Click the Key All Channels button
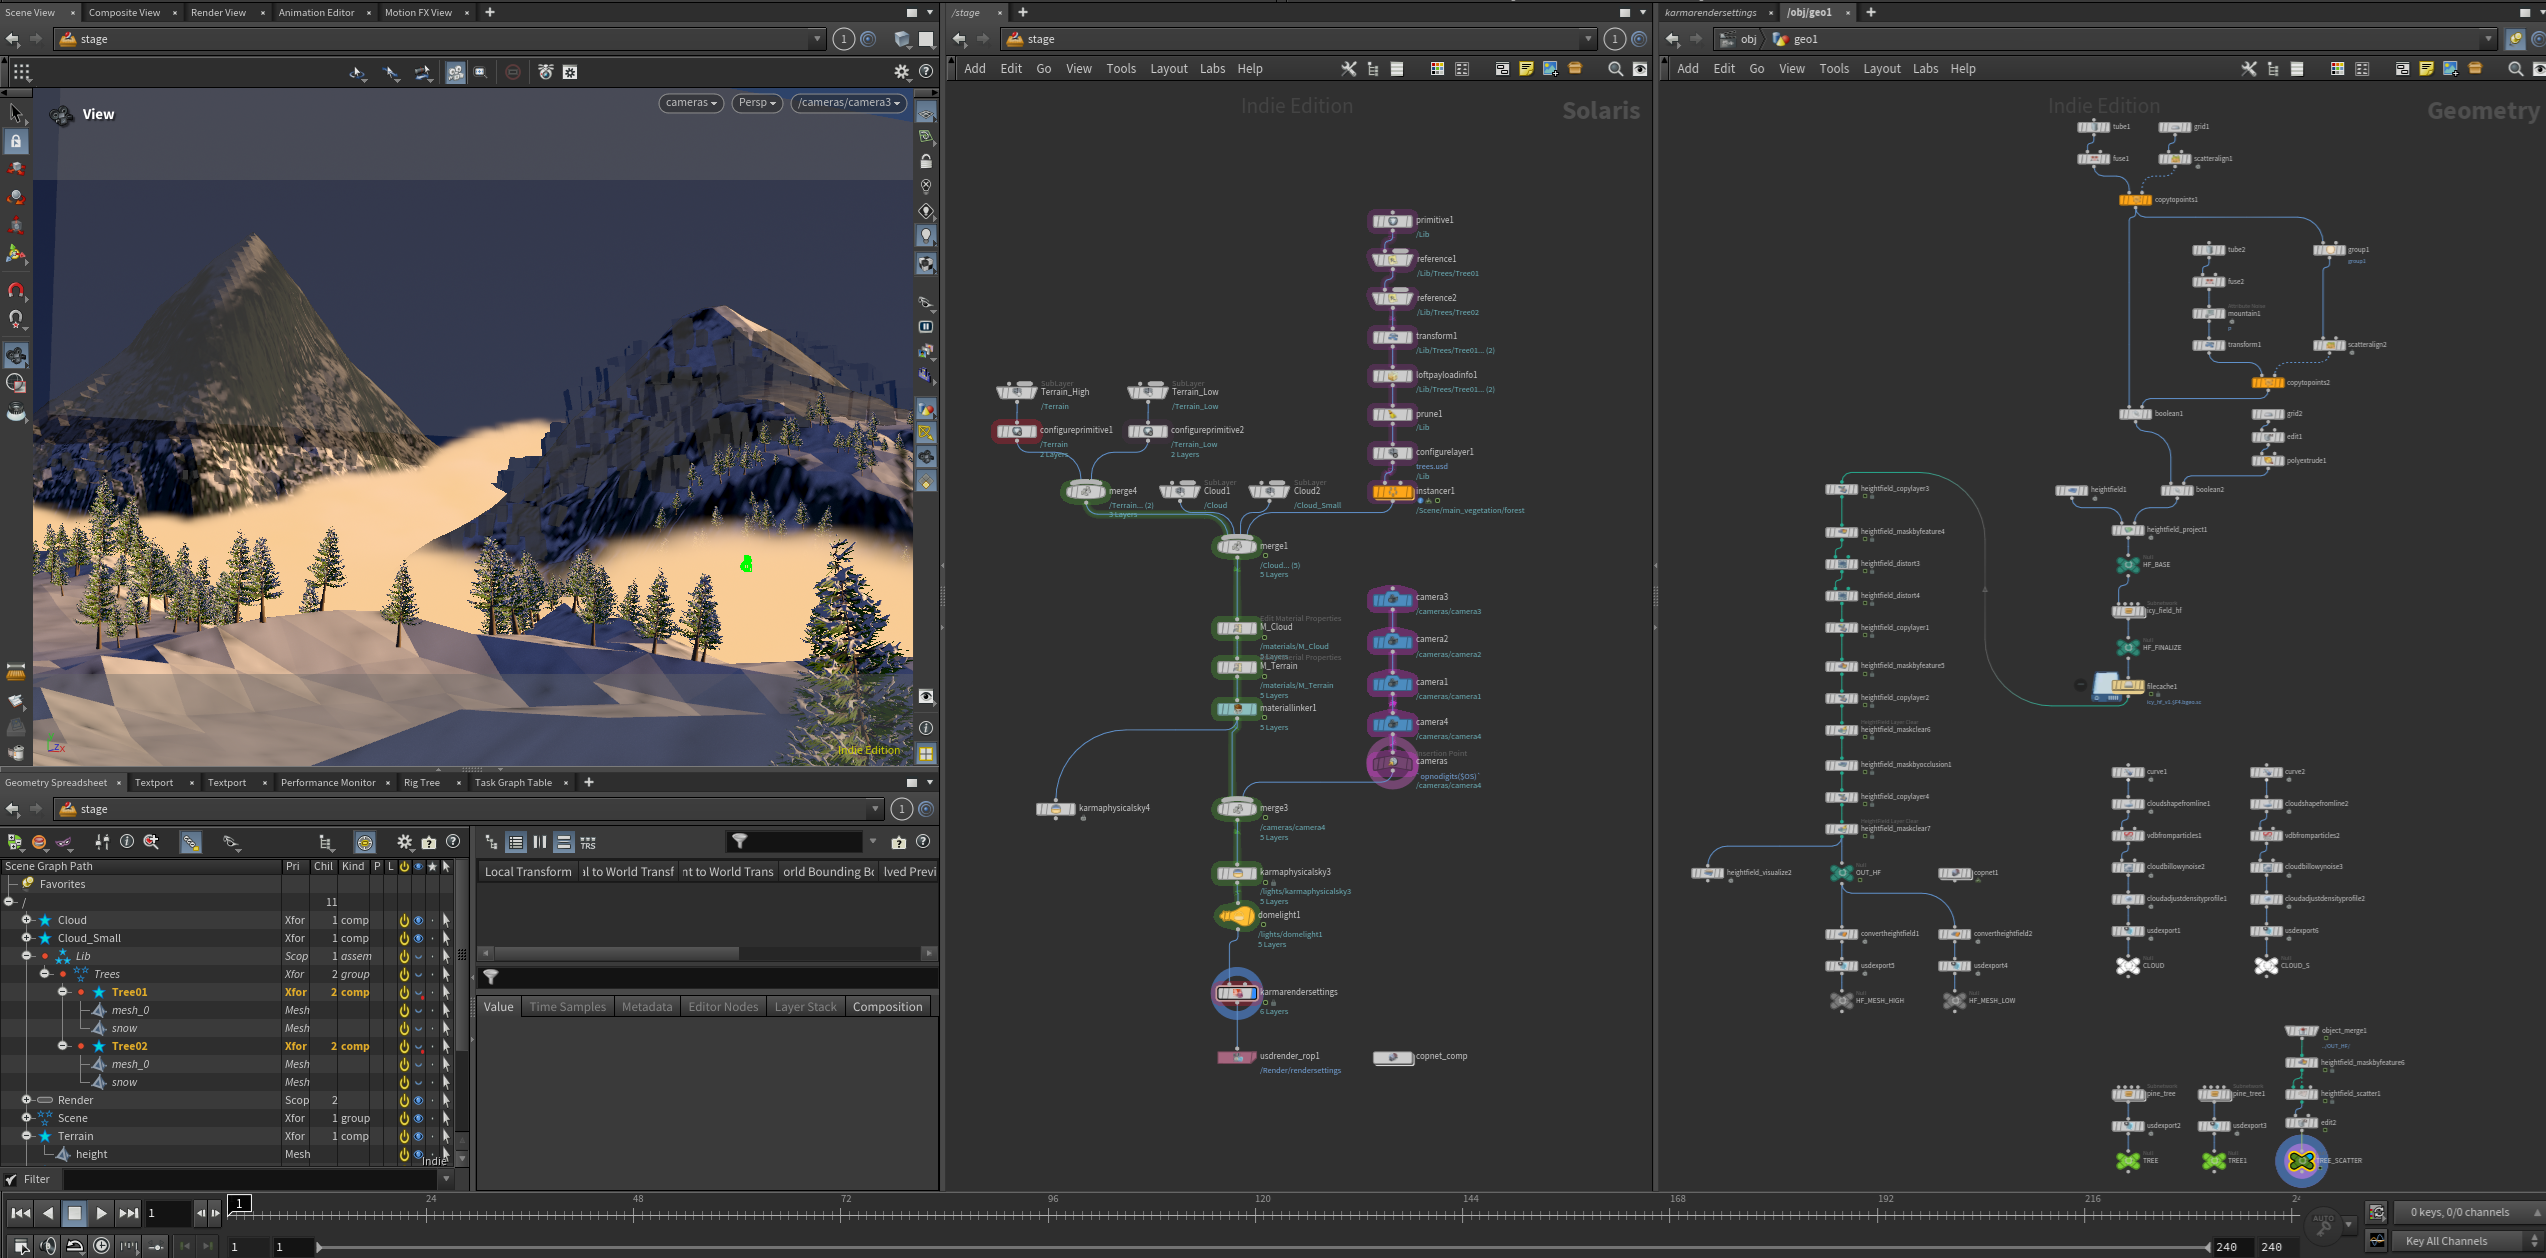The image size is (2546, 1258). point(2445,1241)
